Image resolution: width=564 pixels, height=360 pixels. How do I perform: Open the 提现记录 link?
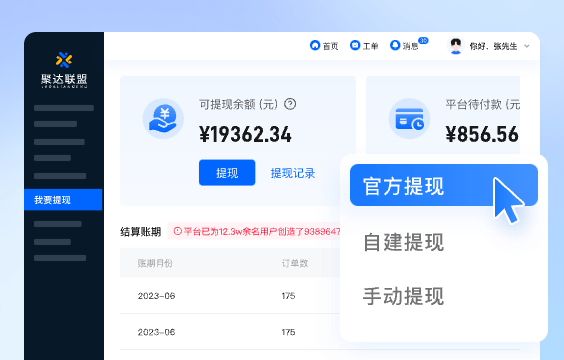[293, 173]
